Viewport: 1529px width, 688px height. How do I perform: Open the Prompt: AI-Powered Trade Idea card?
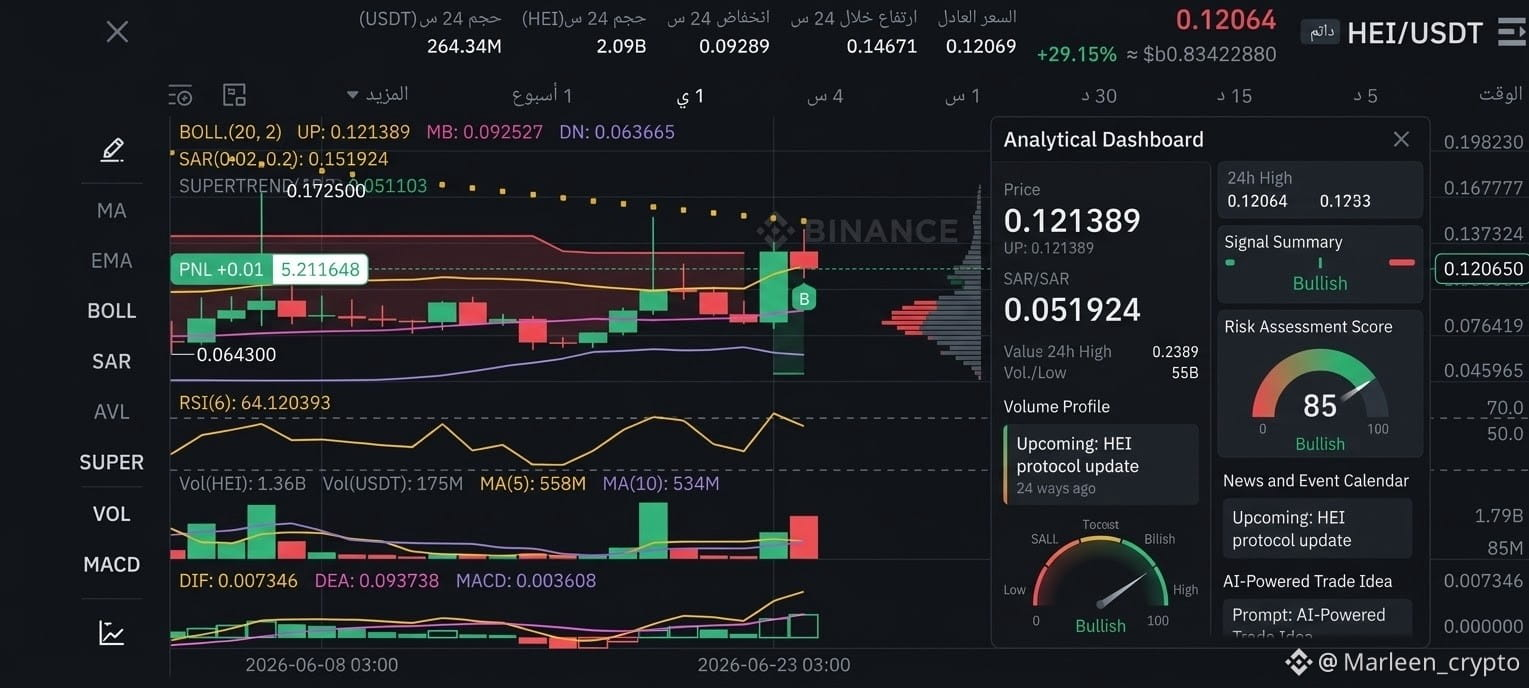1317,619
